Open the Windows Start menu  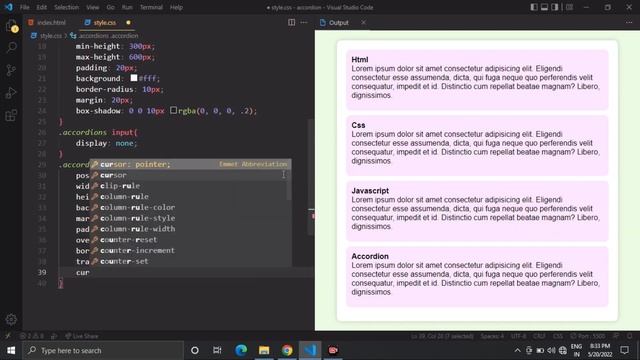click(11, 350)
